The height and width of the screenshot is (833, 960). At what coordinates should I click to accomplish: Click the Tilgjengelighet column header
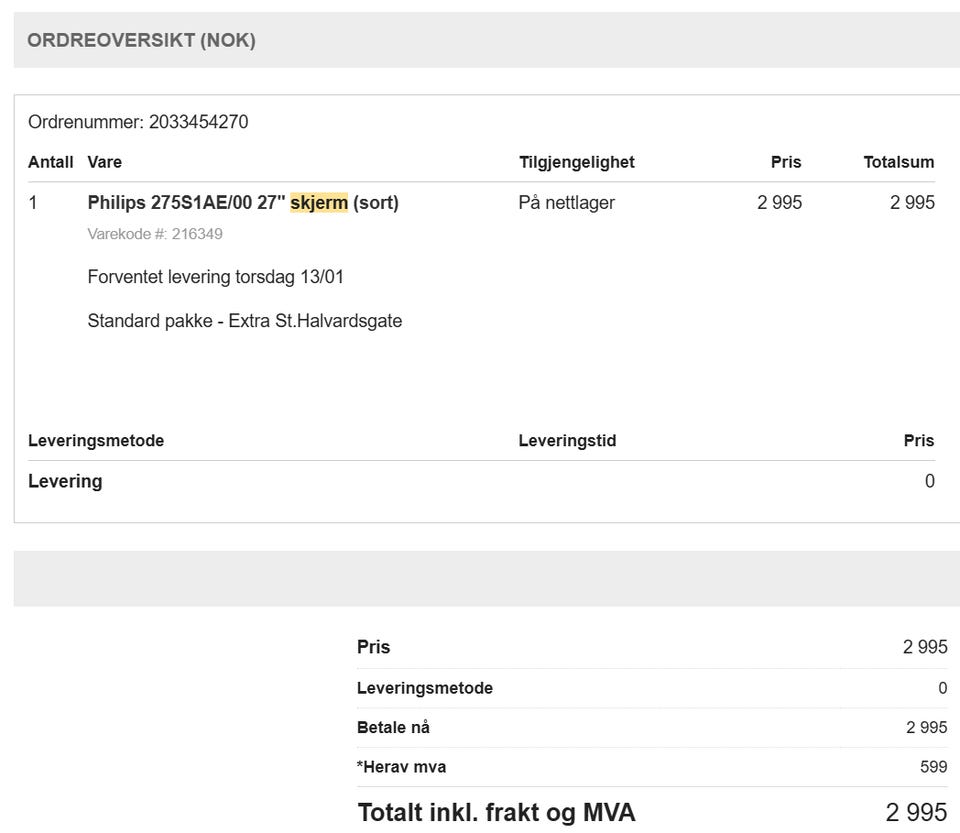point(576,162)
